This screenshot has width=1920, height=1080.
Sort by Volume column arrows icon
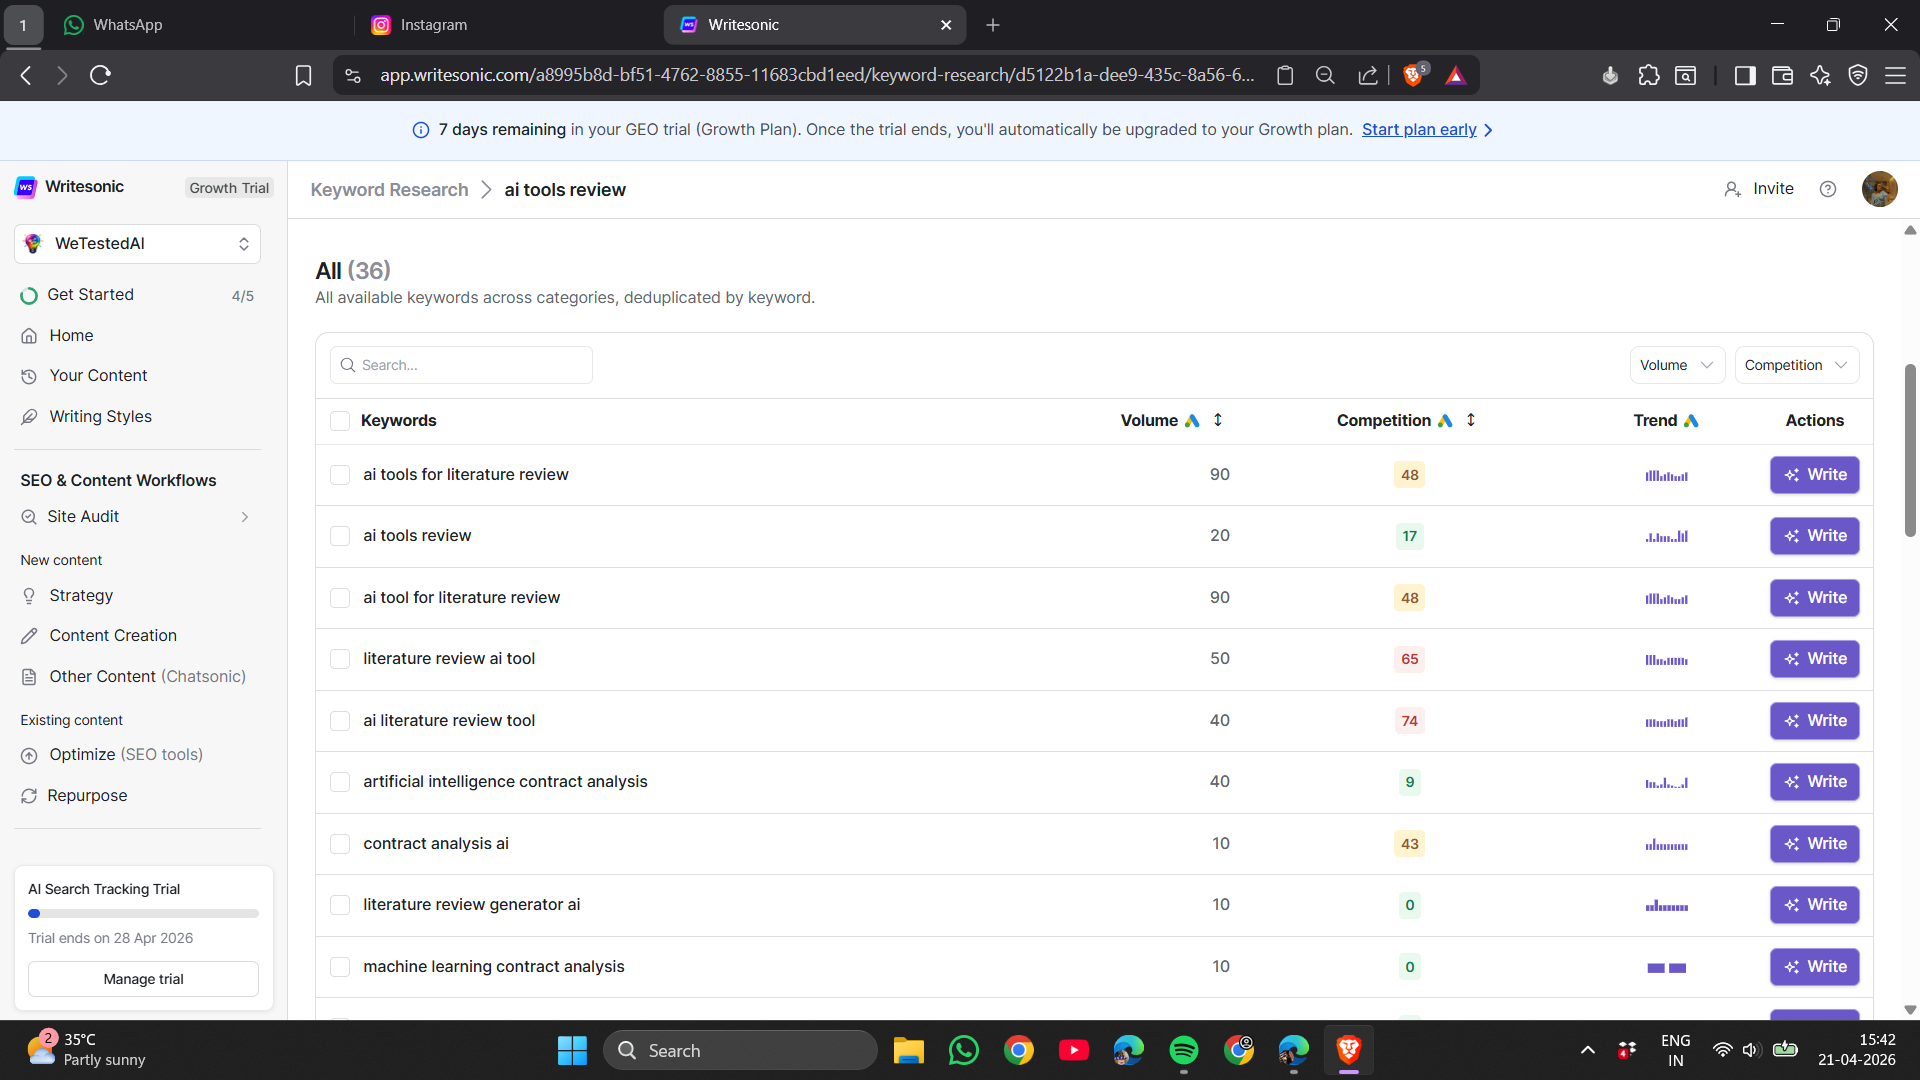click(1217, 420)
